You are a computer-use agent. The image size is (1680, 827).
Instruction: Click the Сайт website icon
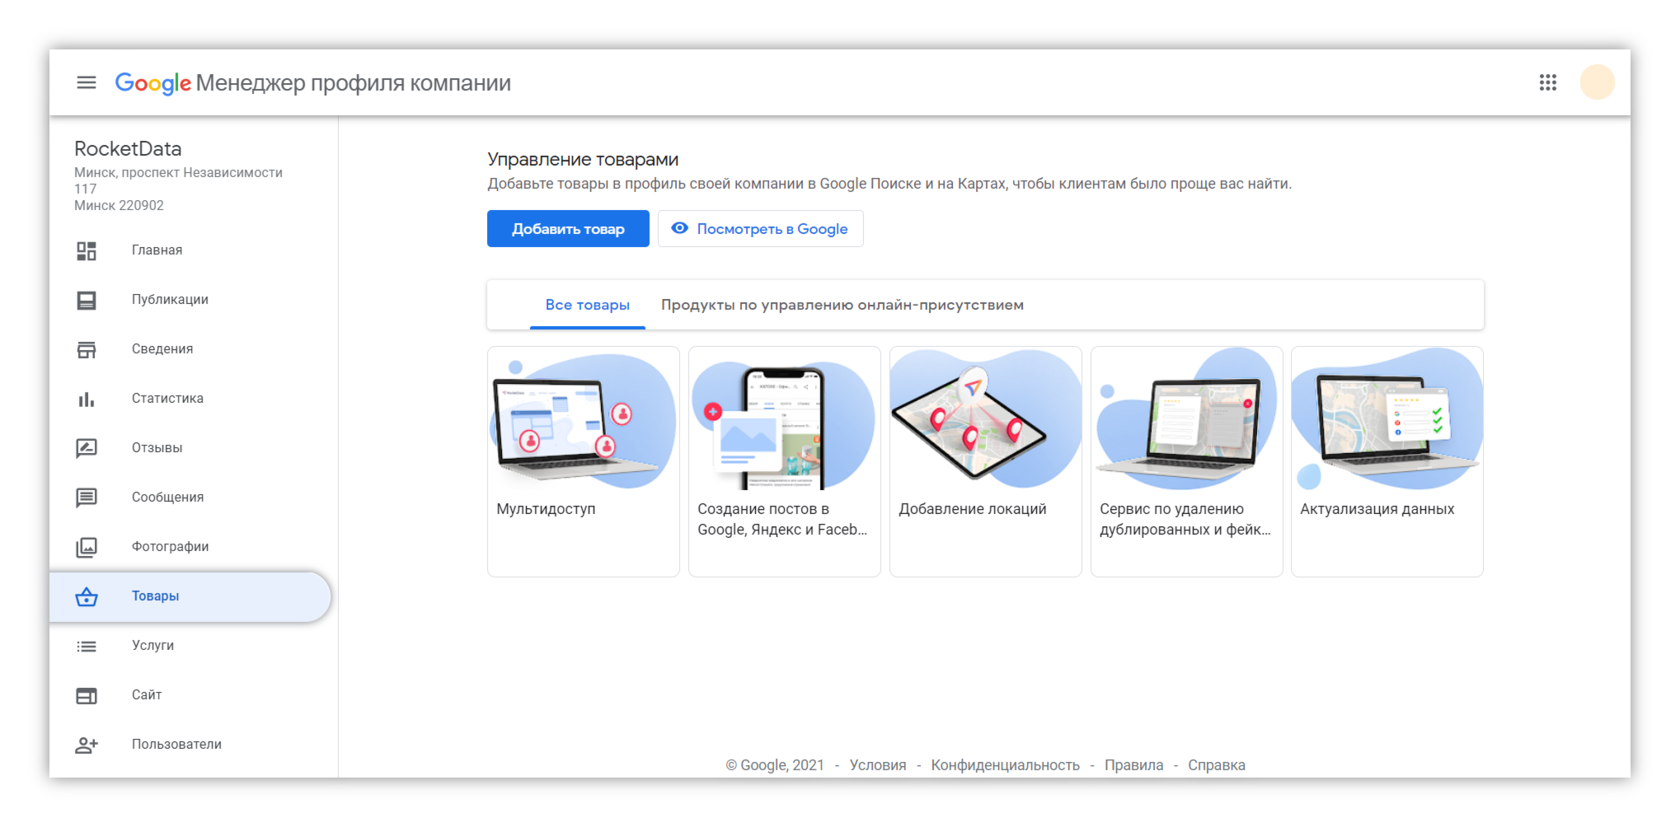pos(87,696)
